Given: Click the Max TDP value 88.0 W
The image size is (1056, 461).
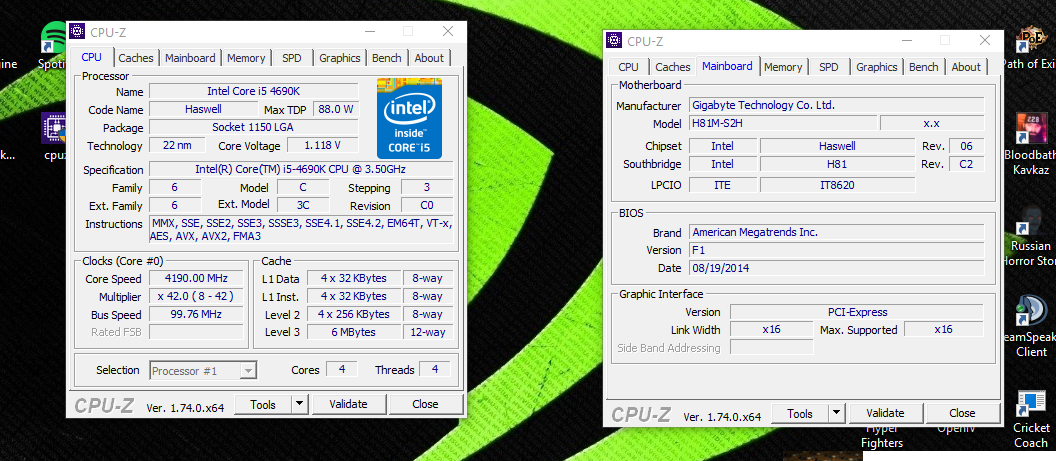Looking at the screenshot, I should [336, 109].
